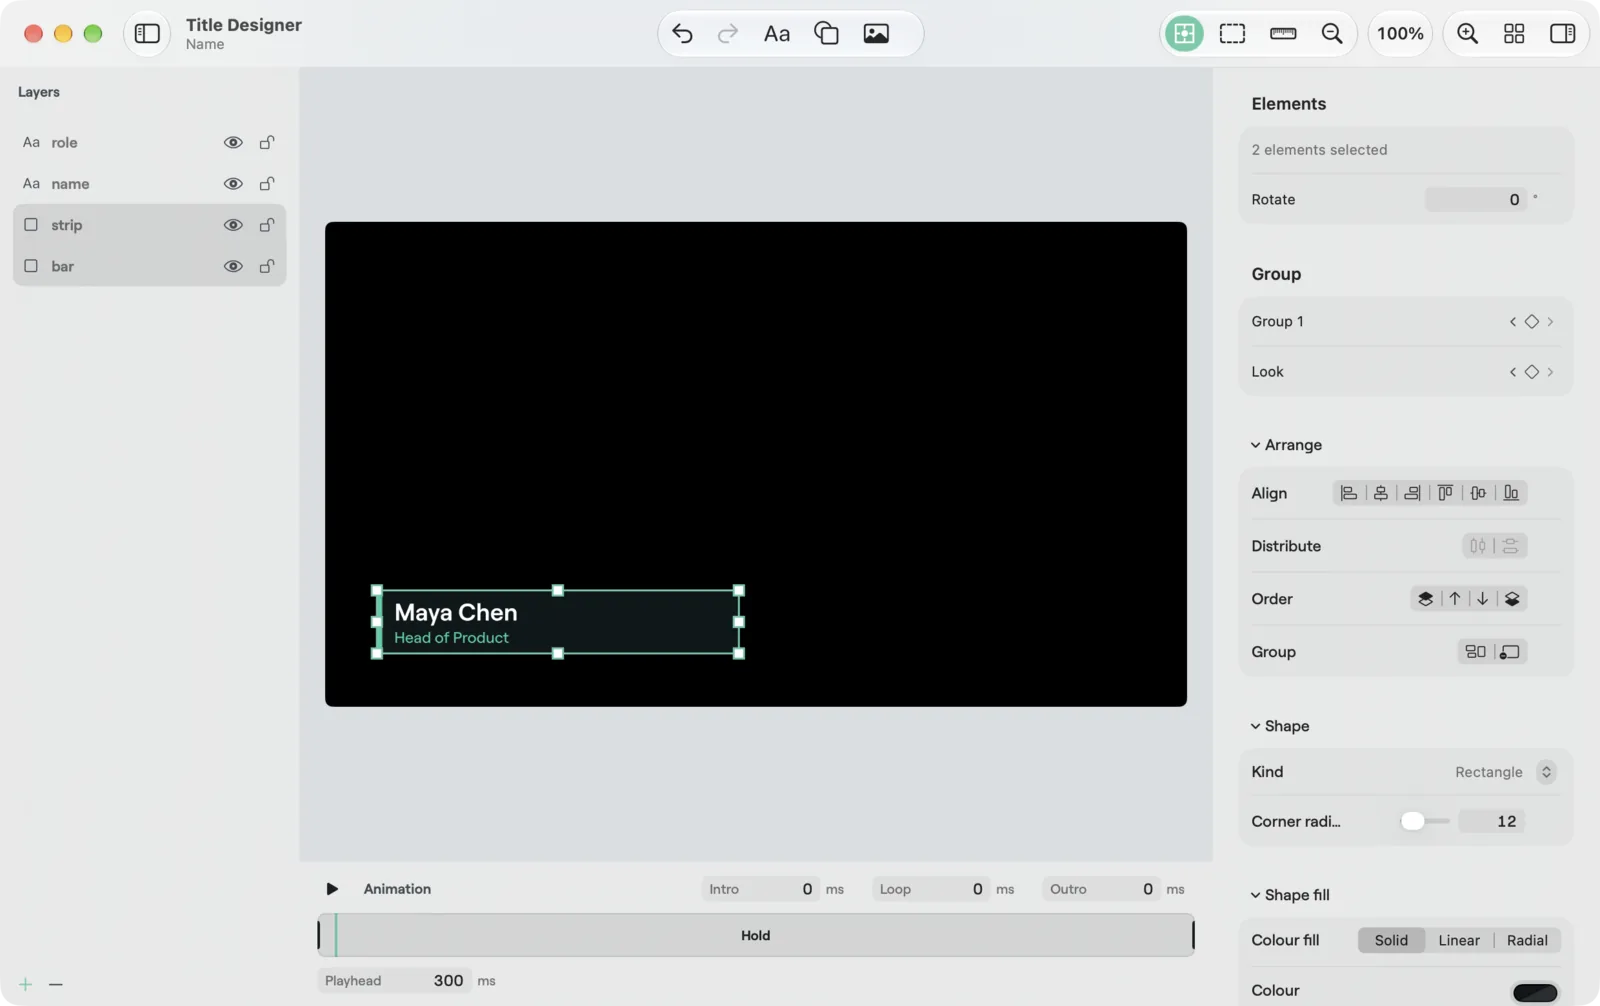The width and height of the screenshot is (1600, 1006).
Task: Open the four-square grid view
Action: pos(1514,33)
